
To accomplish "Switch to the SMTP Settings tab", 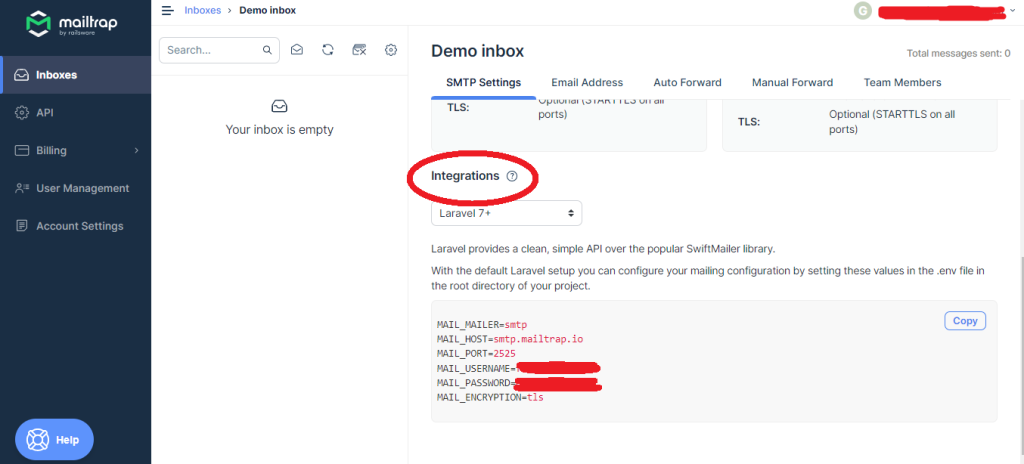I will click(x=483, y=83).
